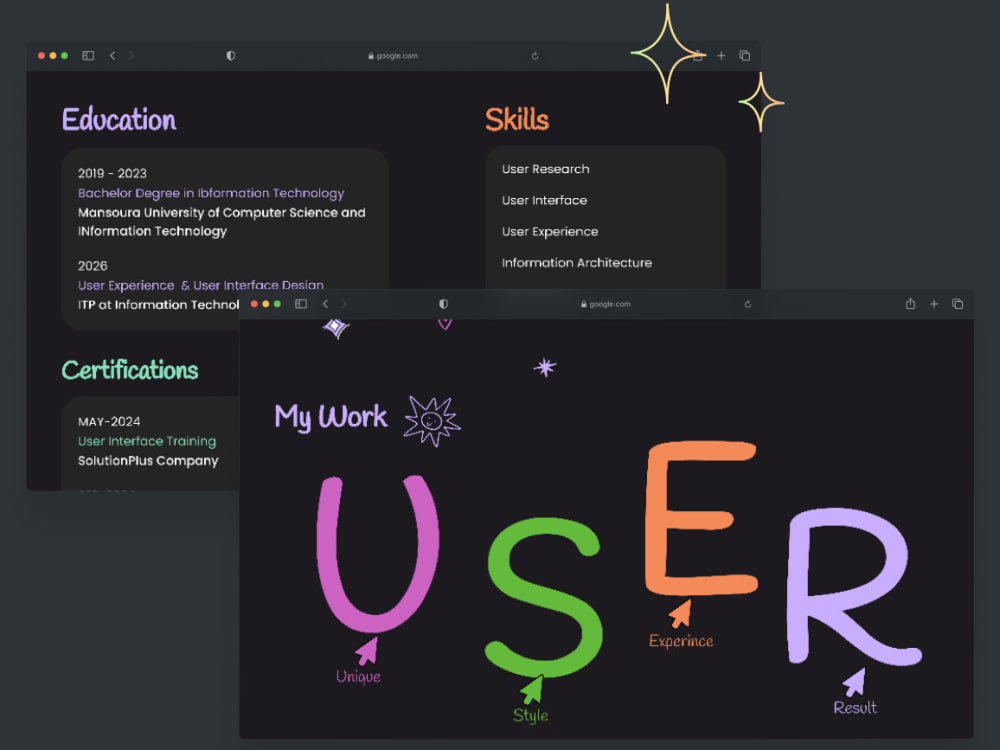
Task: Open new tab in back browser window
Action: pos(721,55)
